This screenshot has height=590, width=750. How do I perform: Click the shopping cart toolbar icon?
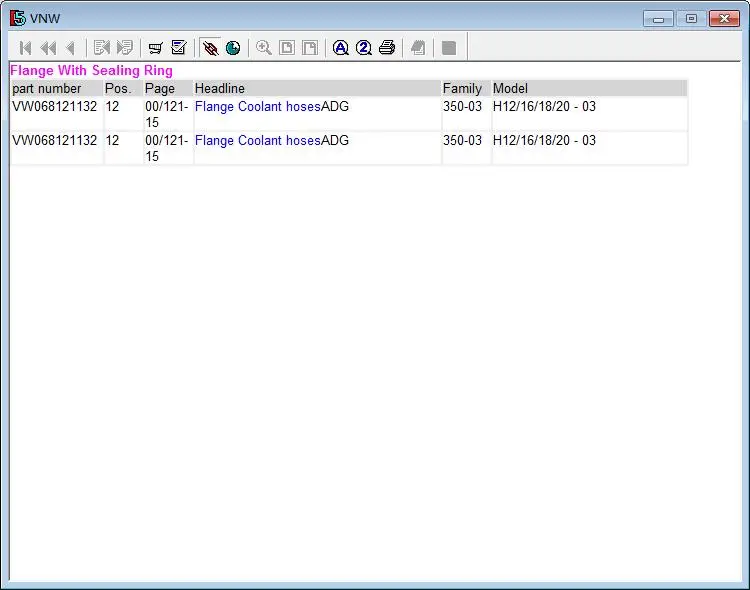(x=155, y=48)
